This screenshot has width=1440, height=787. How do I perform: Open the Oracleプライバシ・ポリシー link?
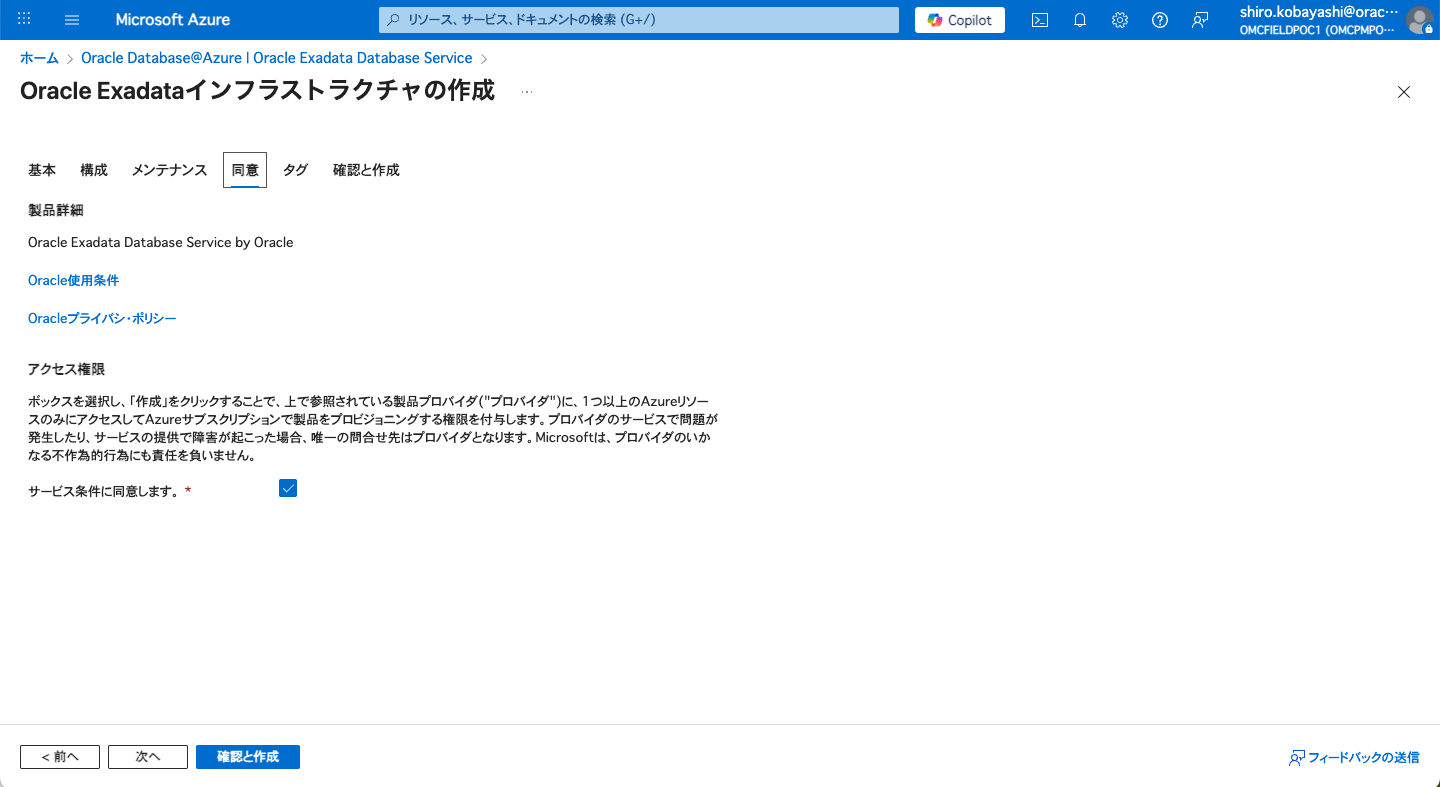[x=101, y=317]
